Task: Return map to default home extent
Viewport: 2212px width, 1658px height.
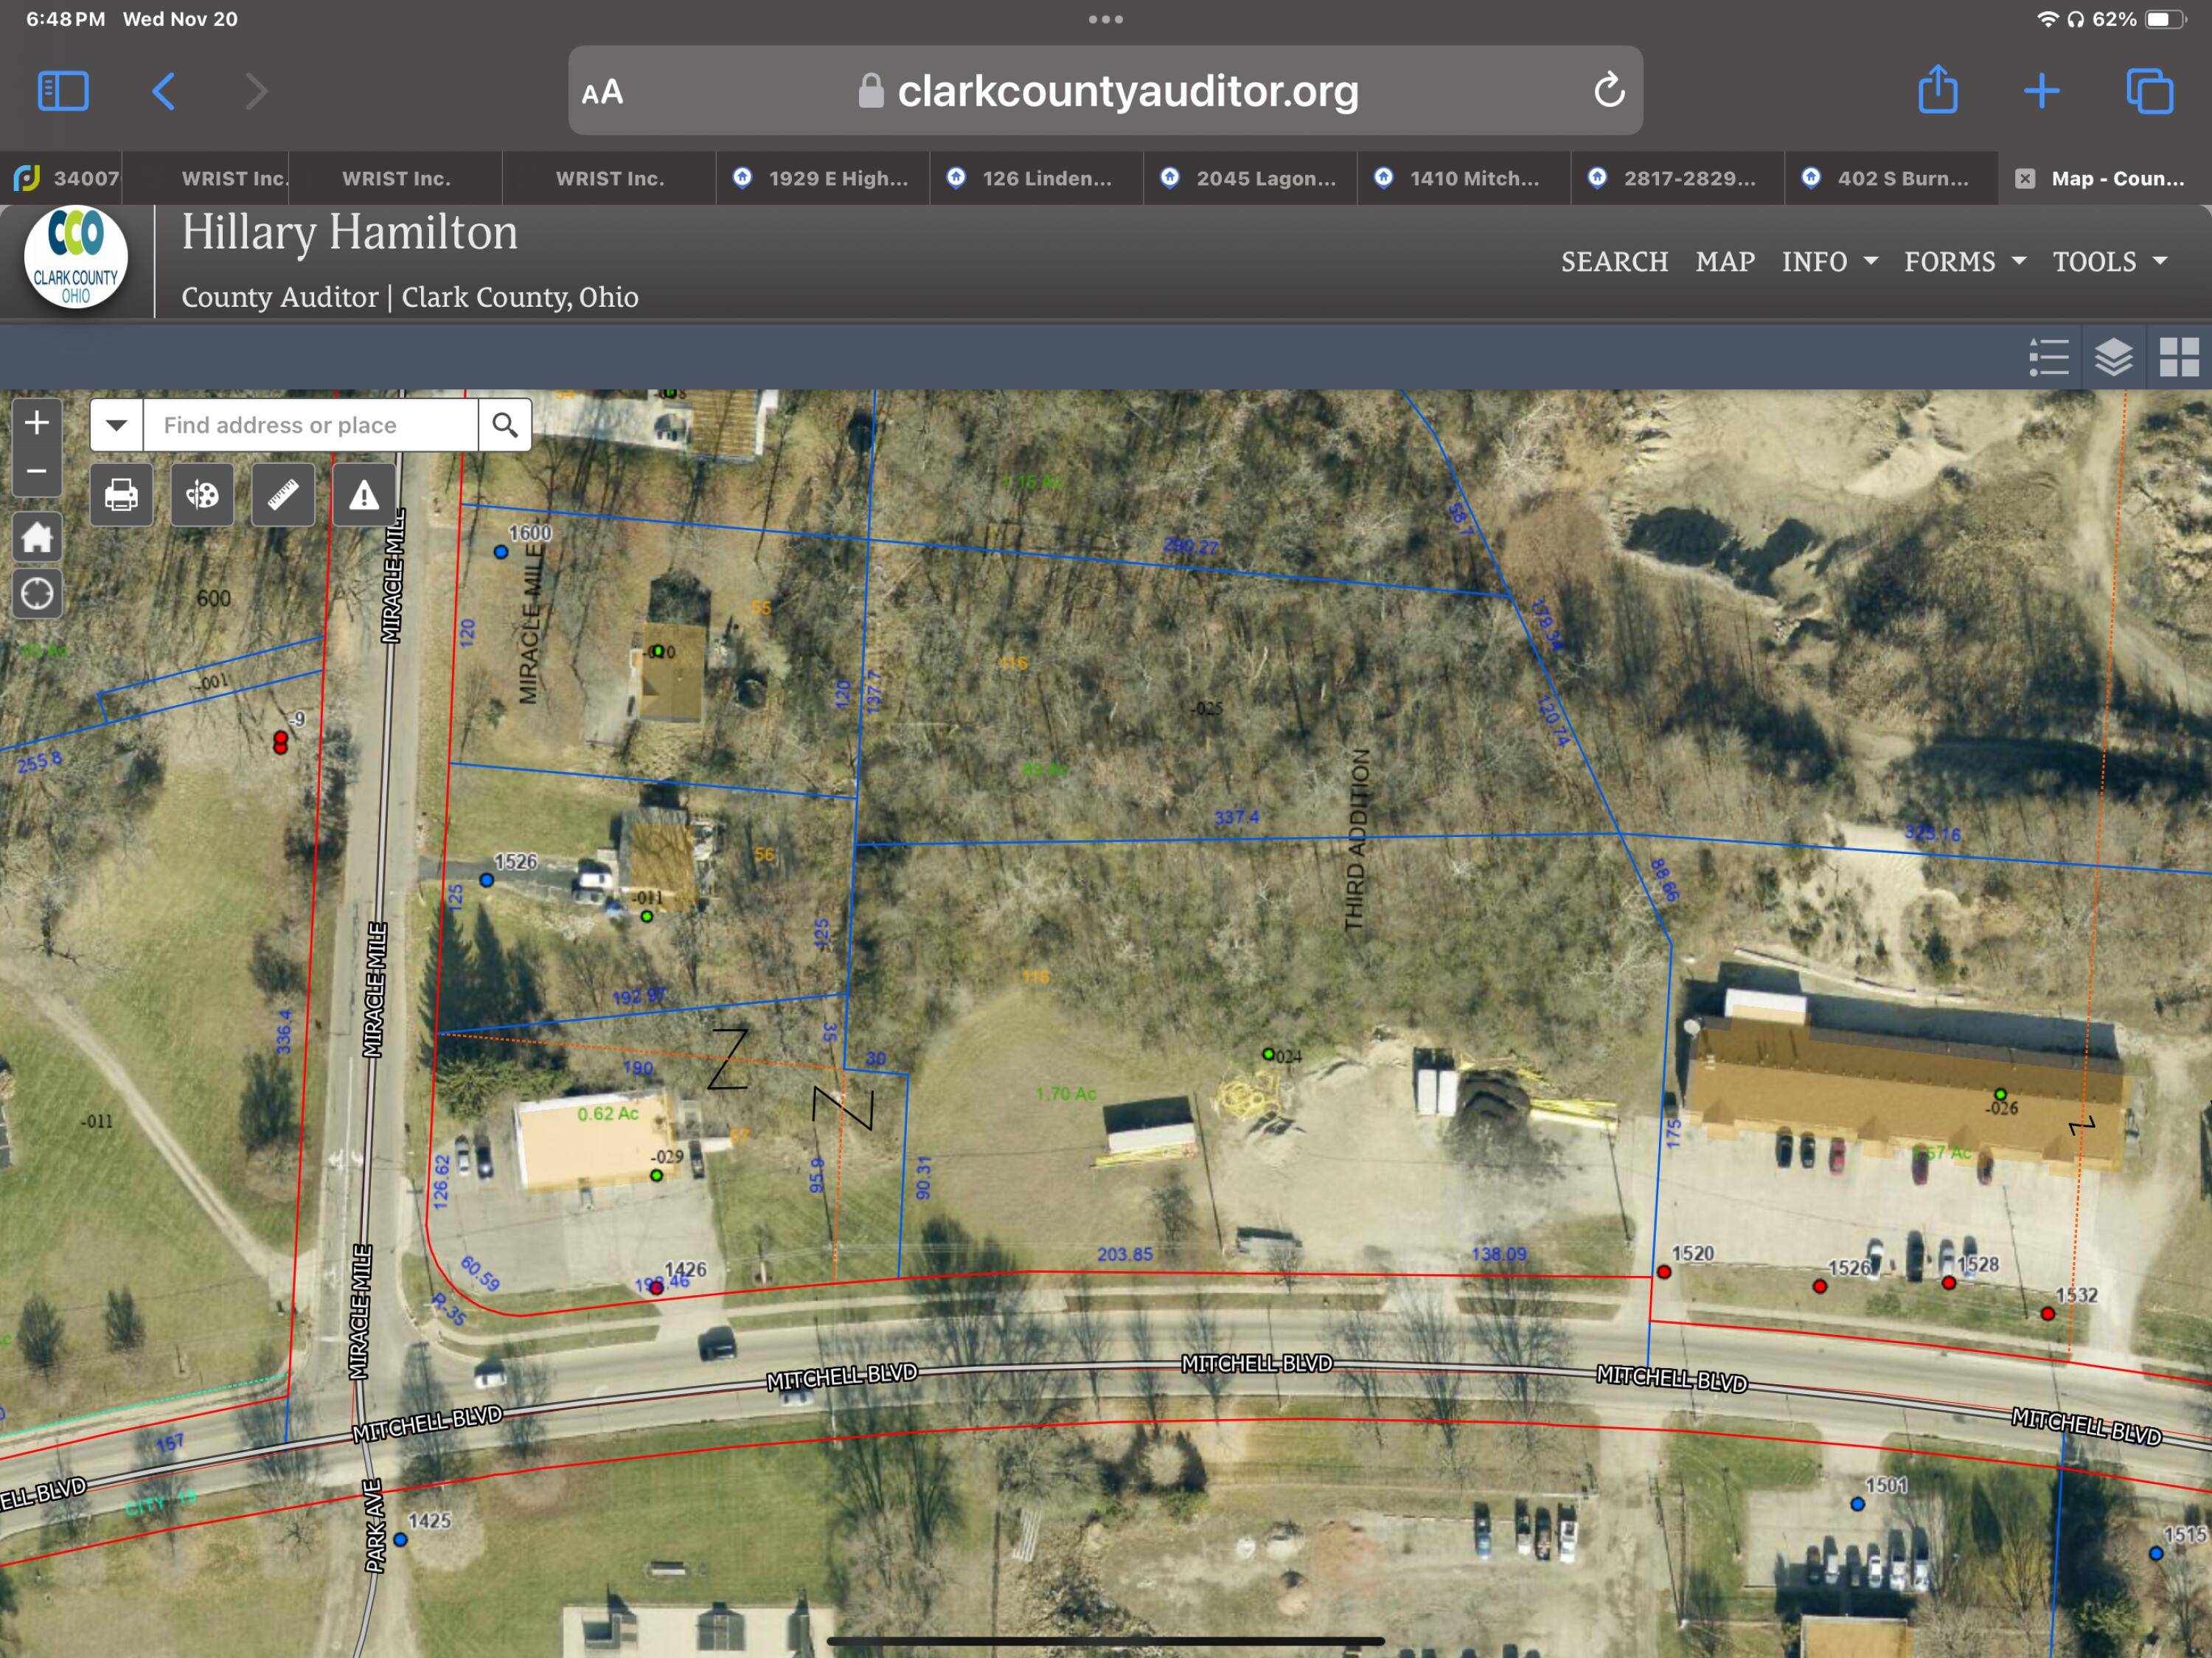Action: (x=37, y=538)
